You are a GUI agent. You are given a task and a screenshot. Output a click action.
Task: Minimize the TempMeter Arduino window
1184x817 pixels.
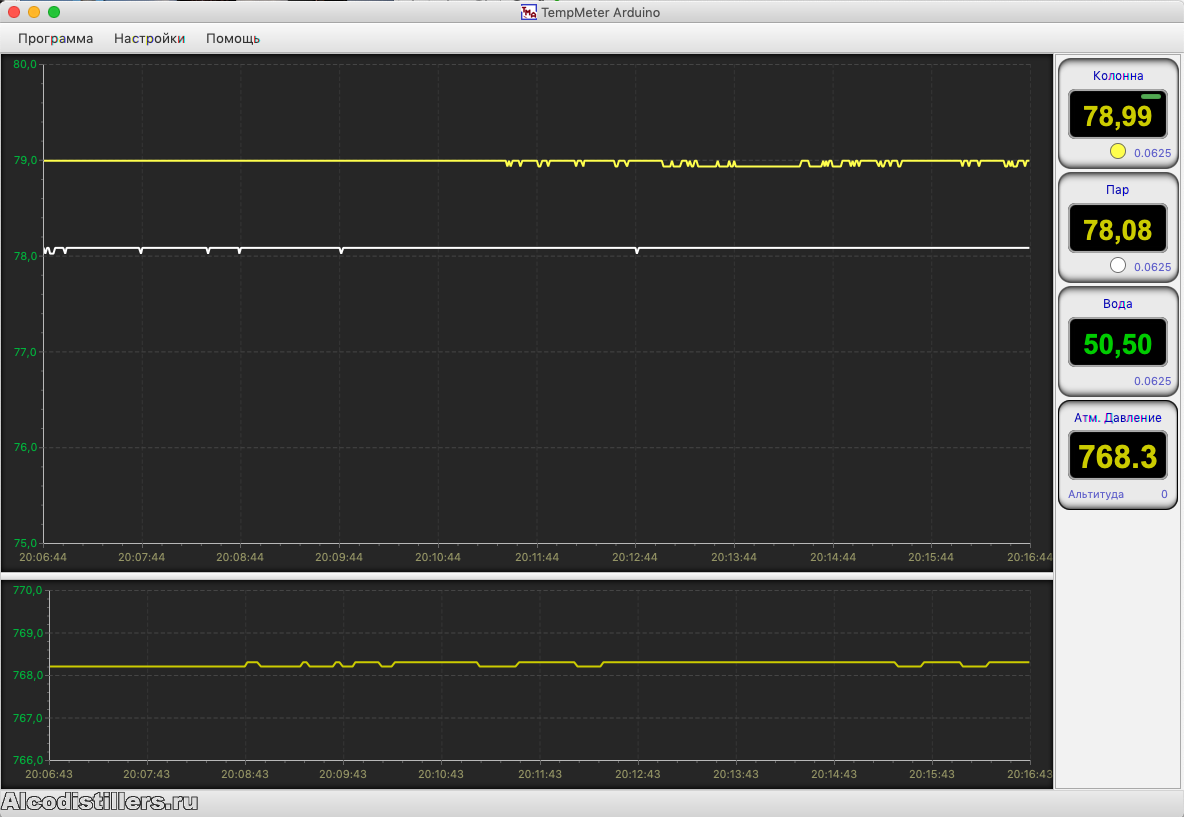(34, 12)
